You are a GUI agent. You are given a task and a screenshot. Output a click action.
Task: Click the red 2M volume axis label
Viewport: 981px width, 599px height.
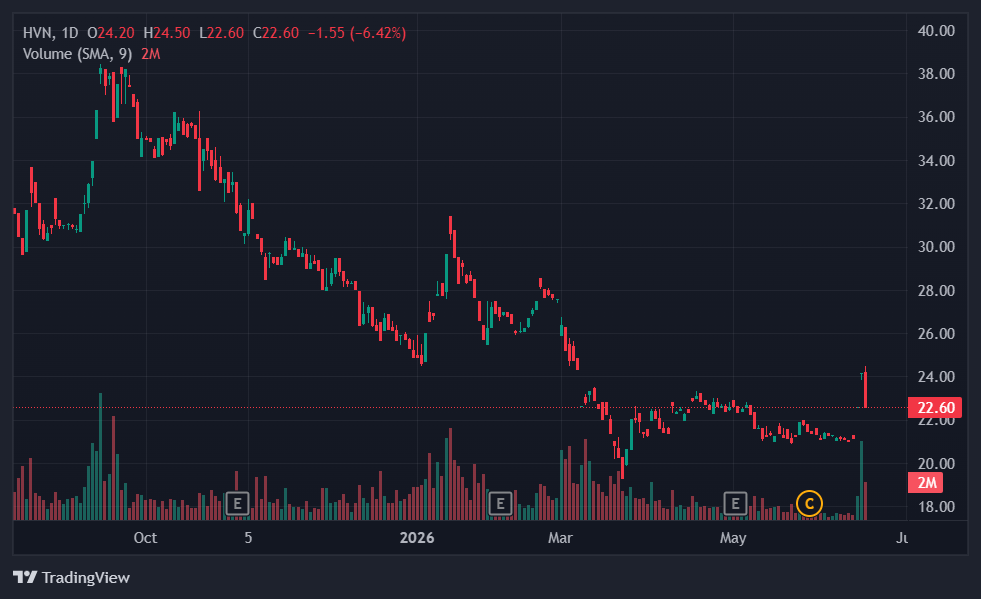[925, 483]
